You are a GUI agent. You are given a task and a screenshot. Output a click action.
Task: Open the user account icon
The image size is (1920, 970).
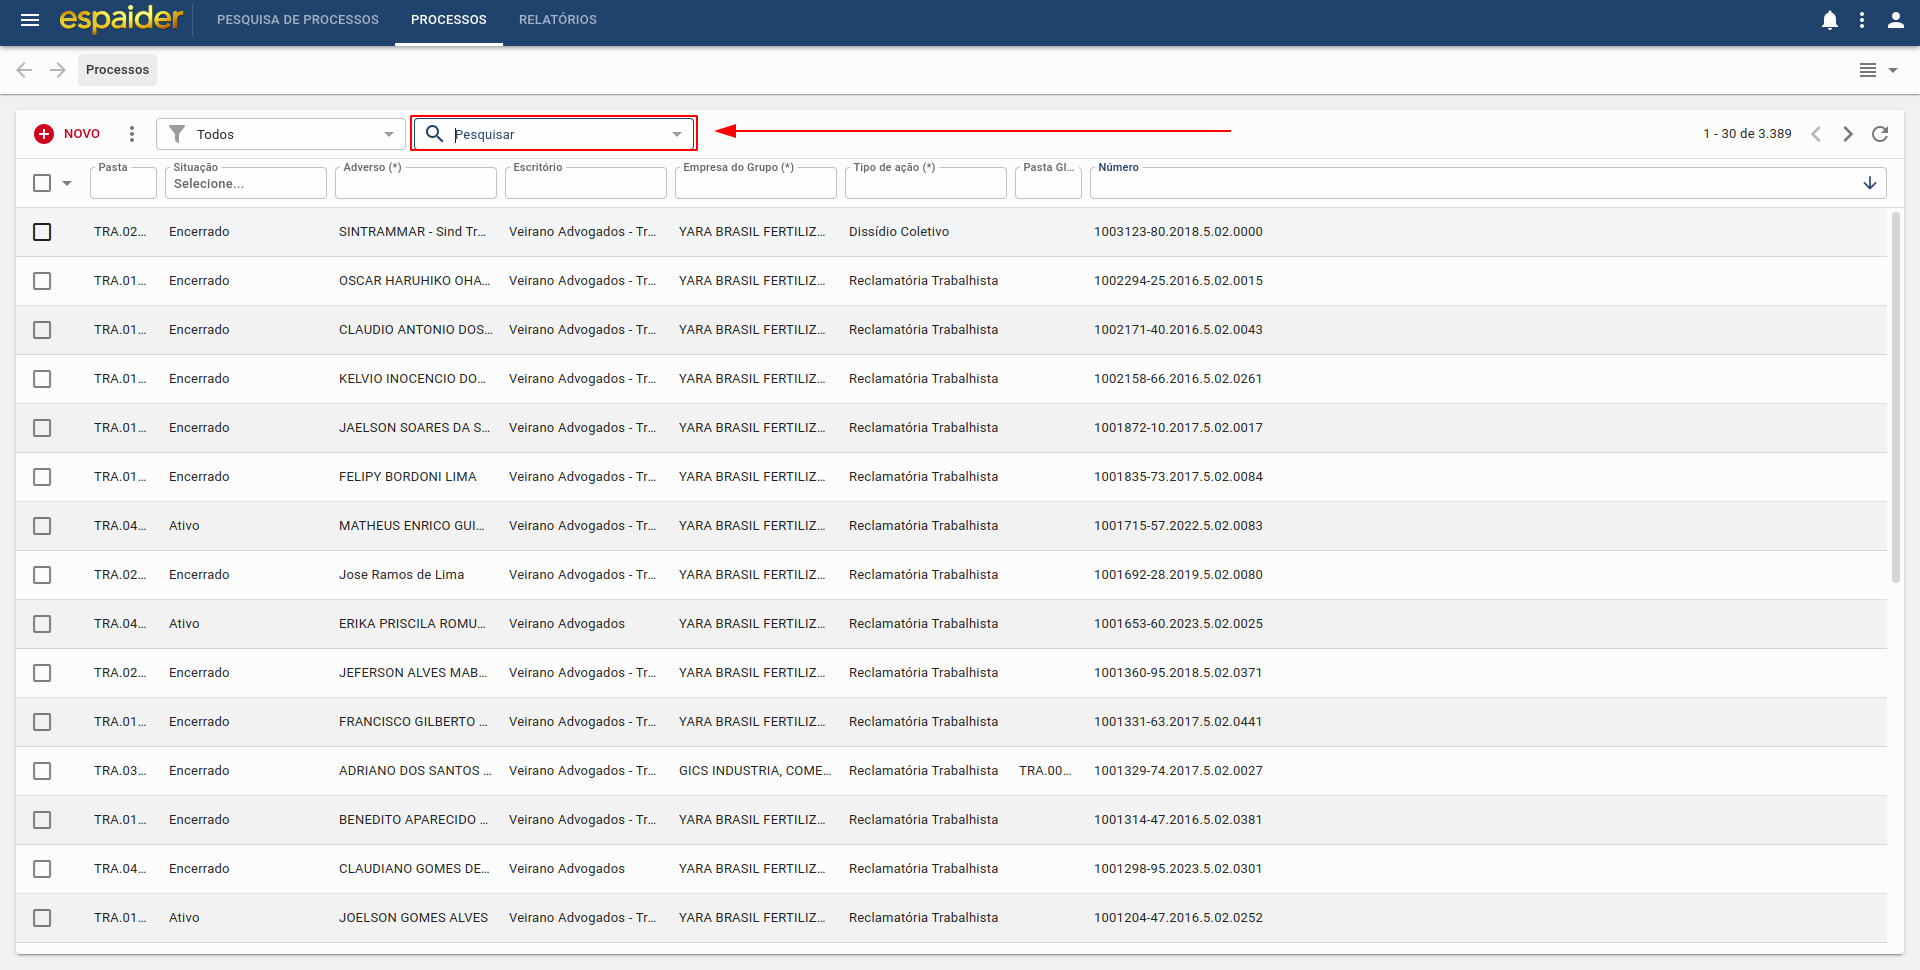(1895, 20)
